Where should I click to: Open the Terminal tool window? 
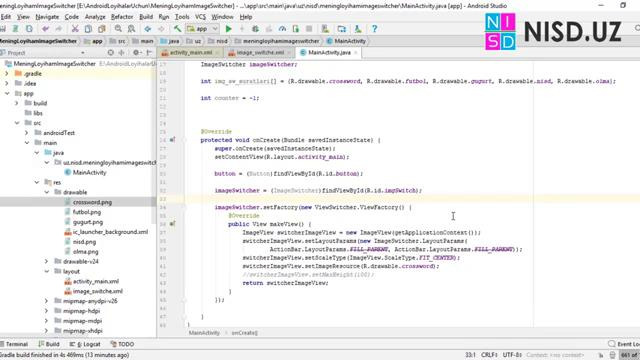tap(14, 344)
